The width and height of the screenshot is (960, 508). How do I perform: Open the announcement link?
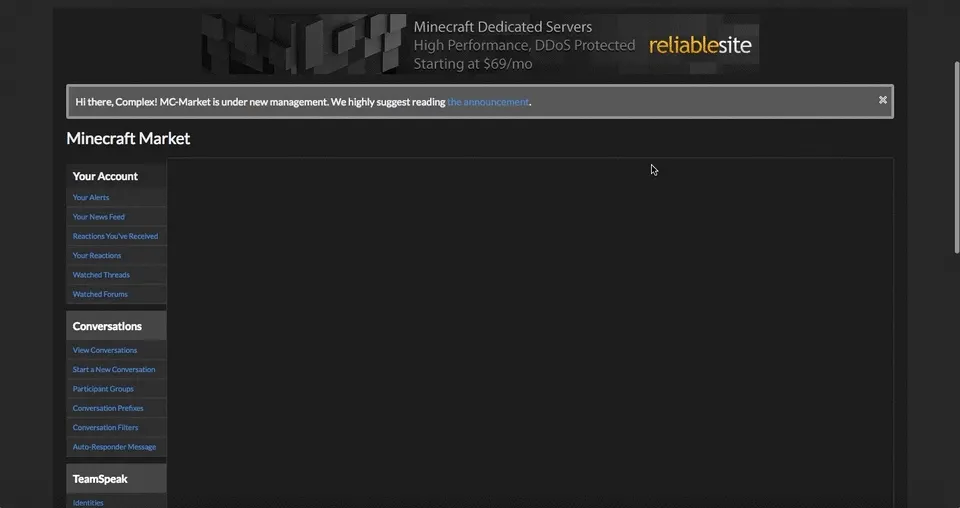(x=487, y=102)
